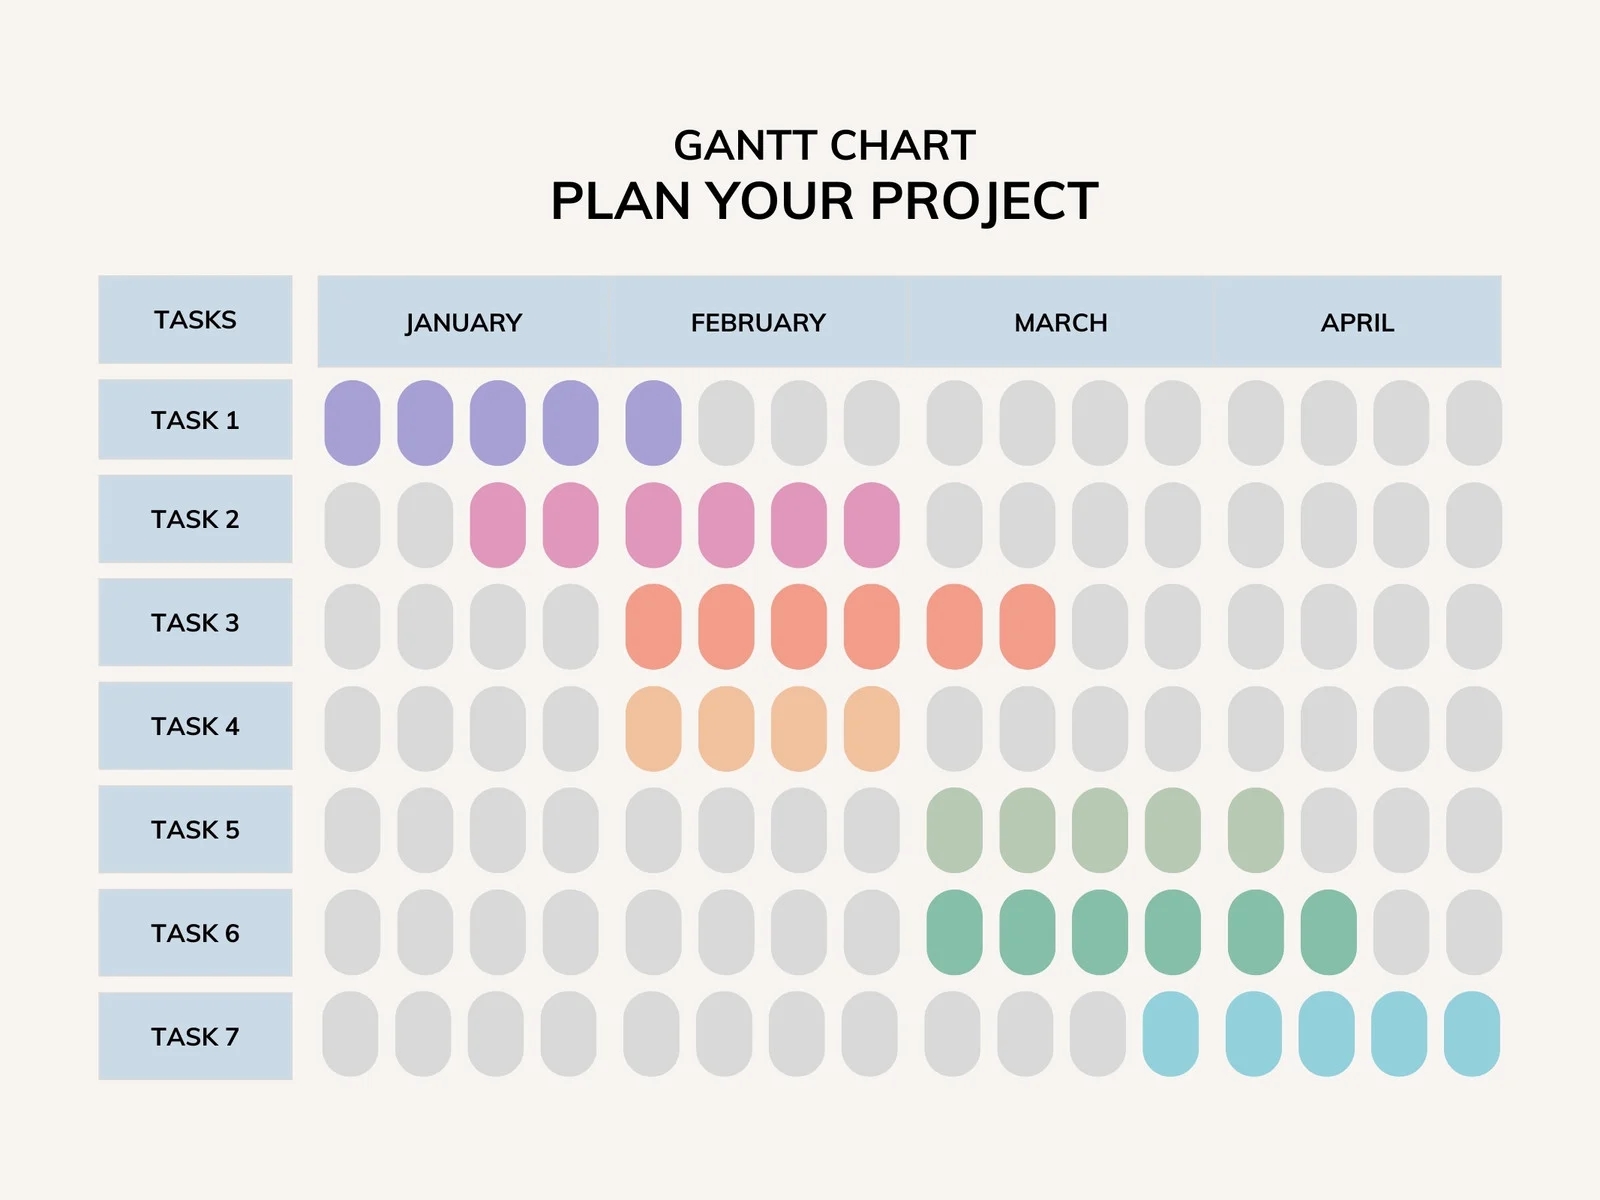1600x1200 pixels.
Task: Click the "PLAN YOUR PROJECT" title text
Action: pos(824,201)
